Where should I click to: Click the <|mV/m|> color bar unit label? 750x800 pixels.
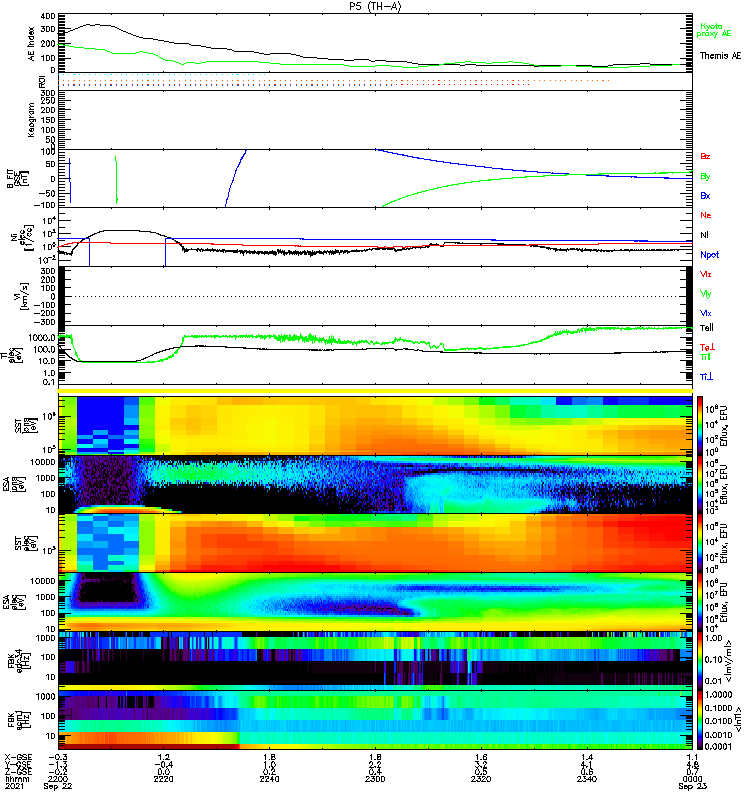tap(729, 661)
